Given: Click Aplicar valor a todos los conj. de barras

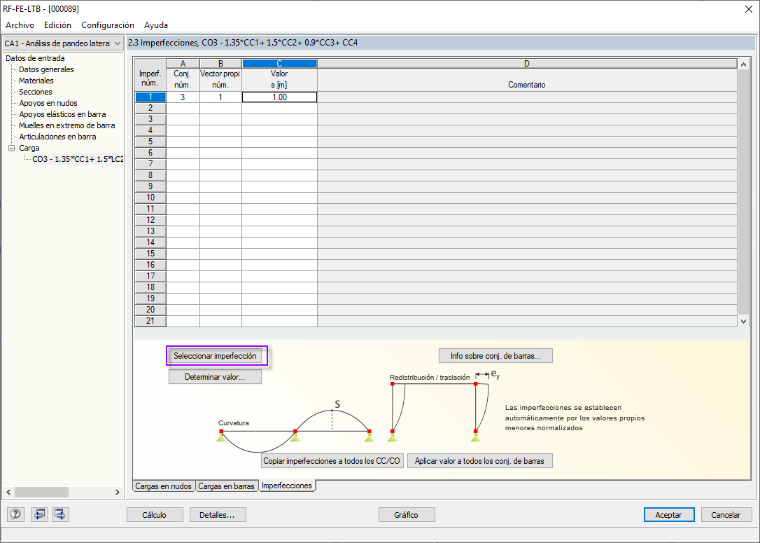Looking at the screenshot, I should coord(480,461).
